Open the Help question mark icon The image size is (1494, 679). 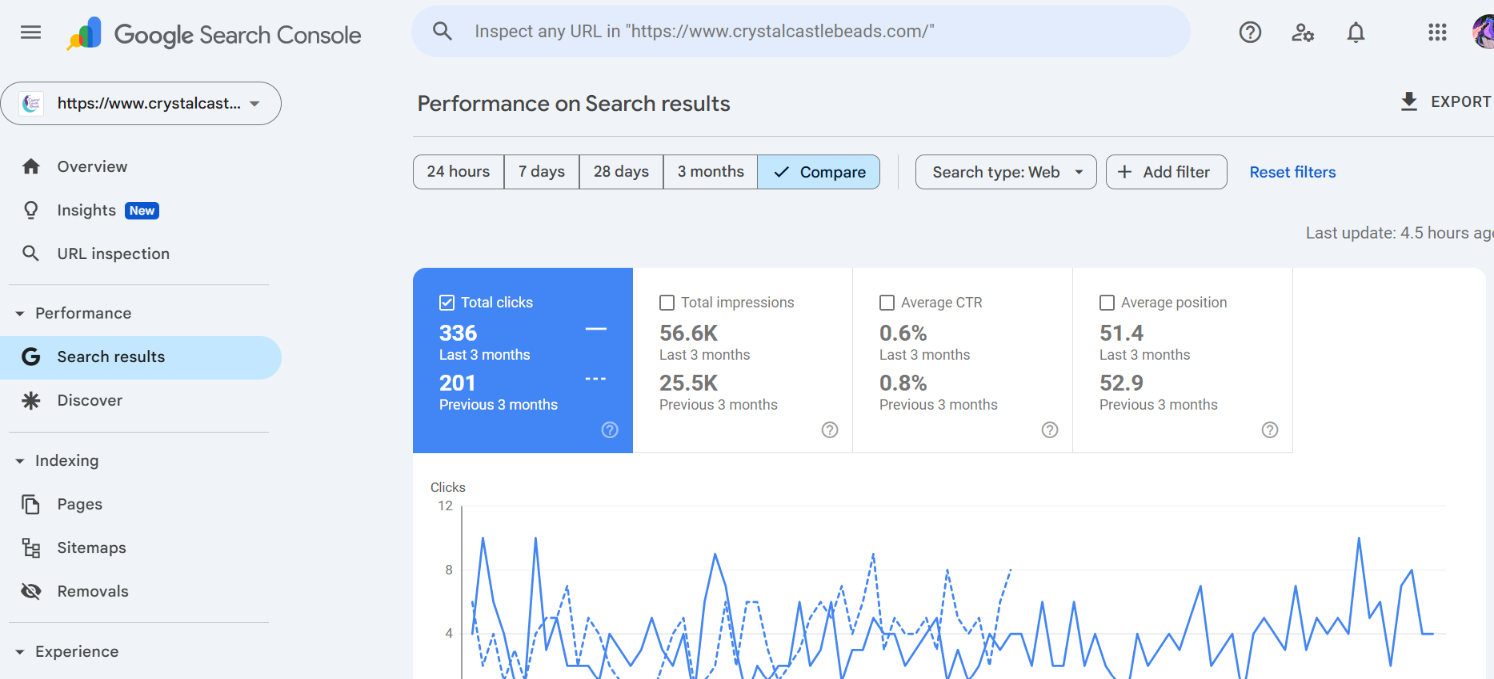pyautogui.click(x=1250, y=32)
